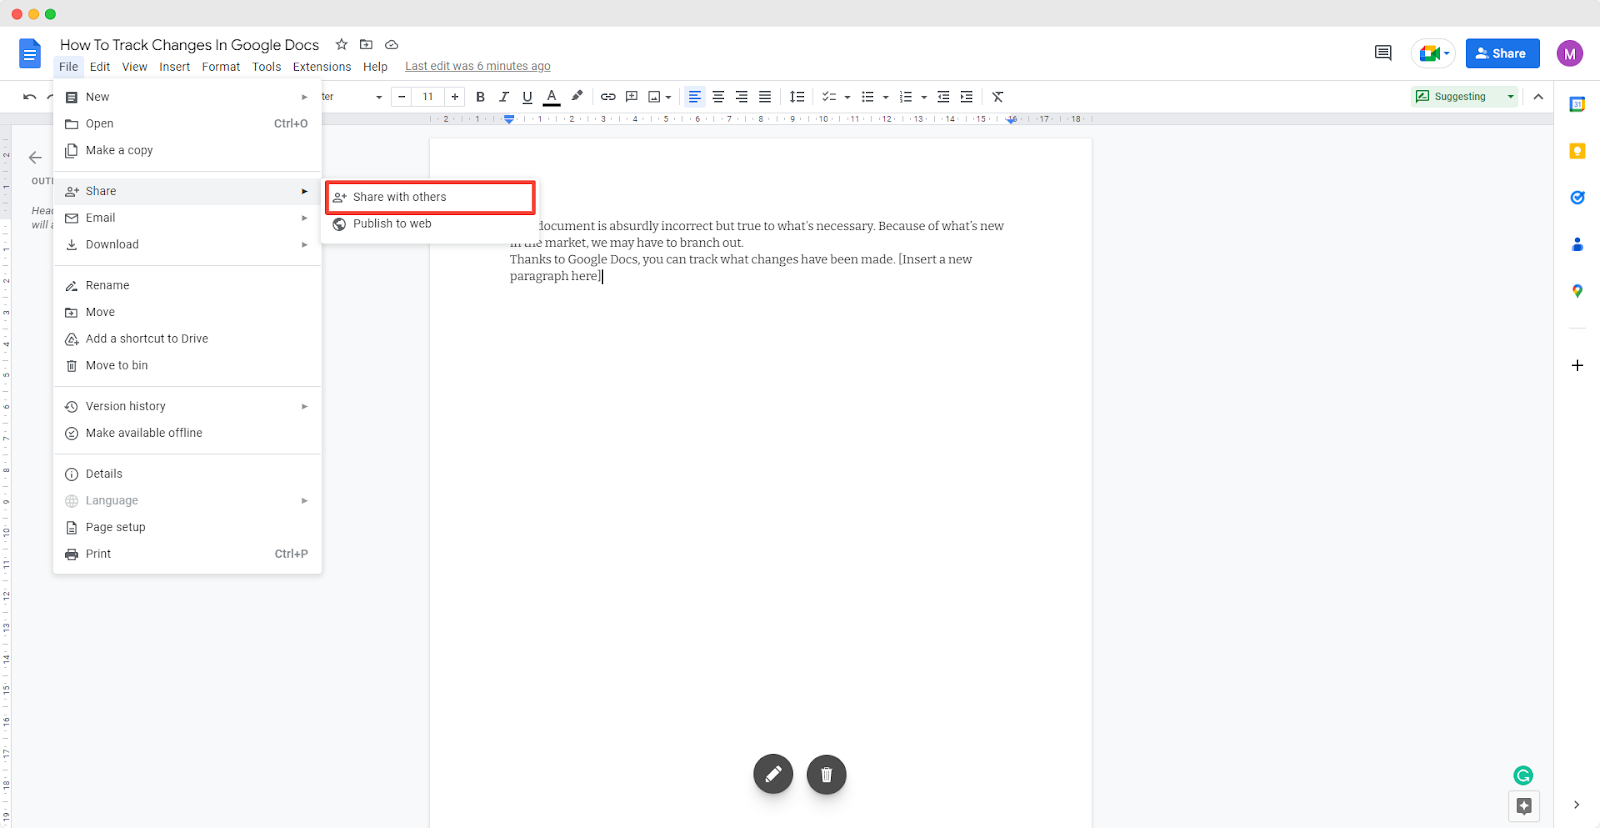Expand the numbered list options arrow
1600x828 pixels.
point(924,97)
